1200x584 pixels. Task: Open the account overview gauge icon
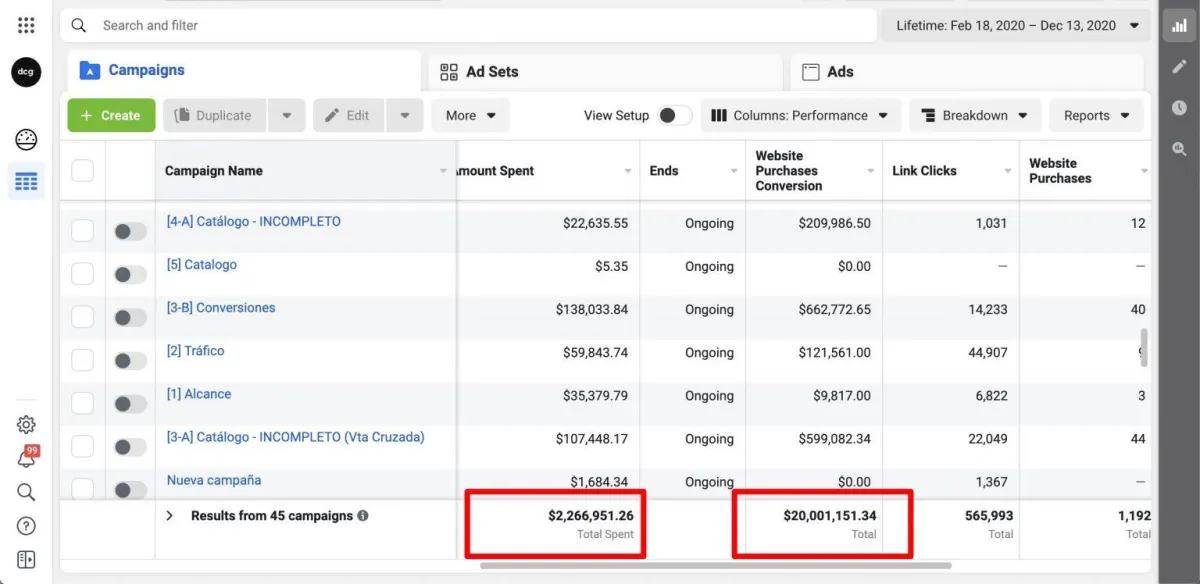tap(26, 140)
